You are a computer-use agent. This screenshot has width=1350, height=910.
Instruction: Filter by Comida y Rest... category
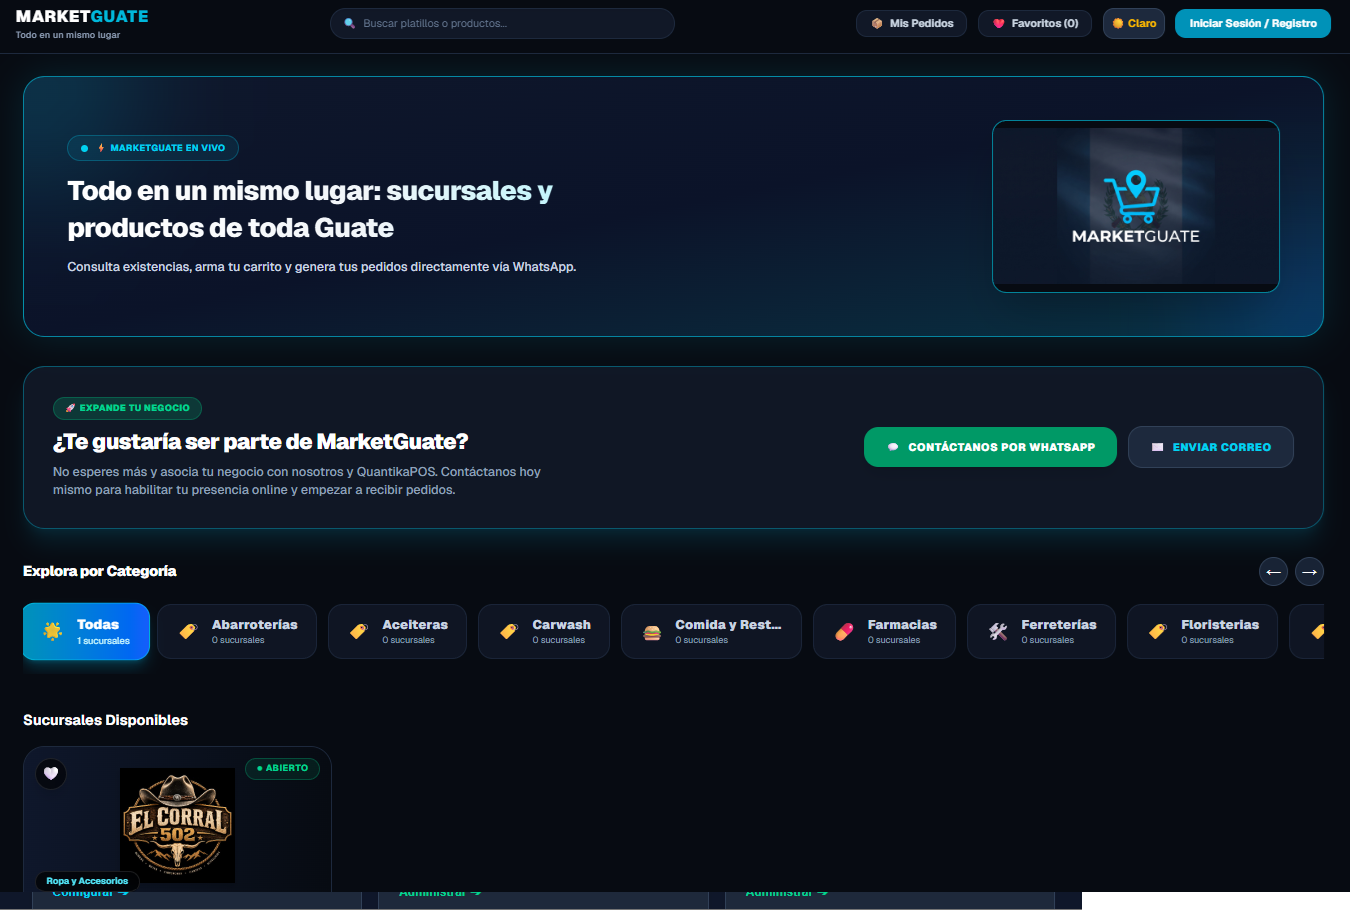[x=711, y=631]
